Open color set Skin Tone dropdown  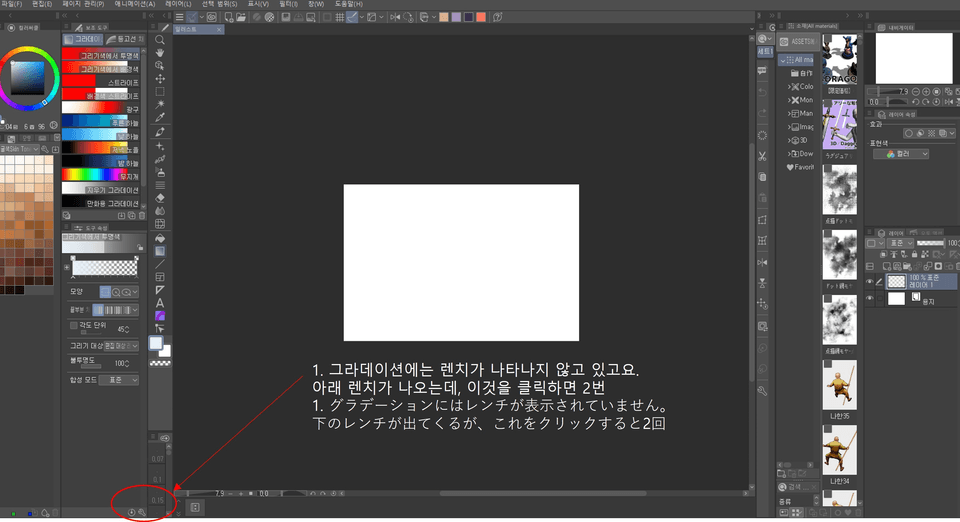(20, 149)
